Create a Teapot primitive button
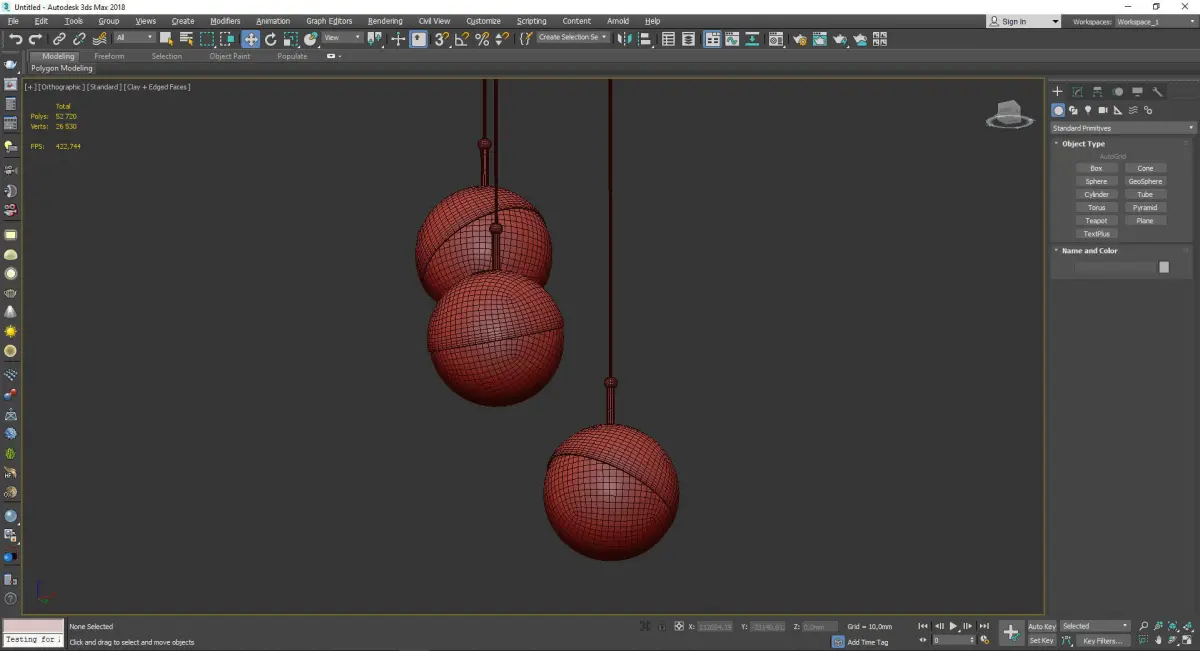Screen dimensions: 1200x651 pyautogui.click(x=1096, y=221)
